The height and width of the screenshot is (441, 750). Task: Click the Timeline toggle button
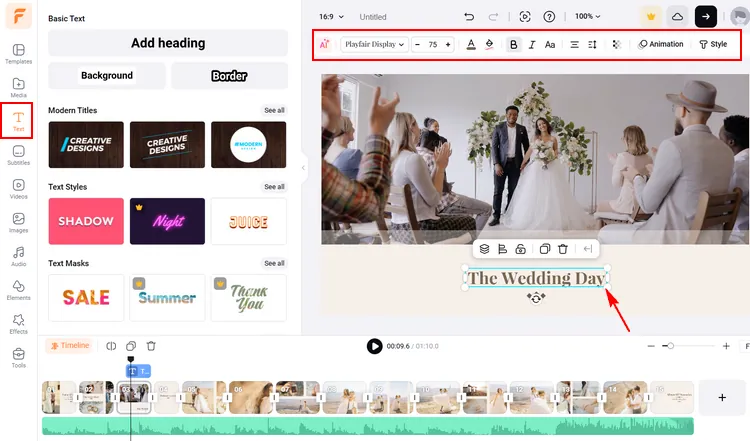coord(70,345)
